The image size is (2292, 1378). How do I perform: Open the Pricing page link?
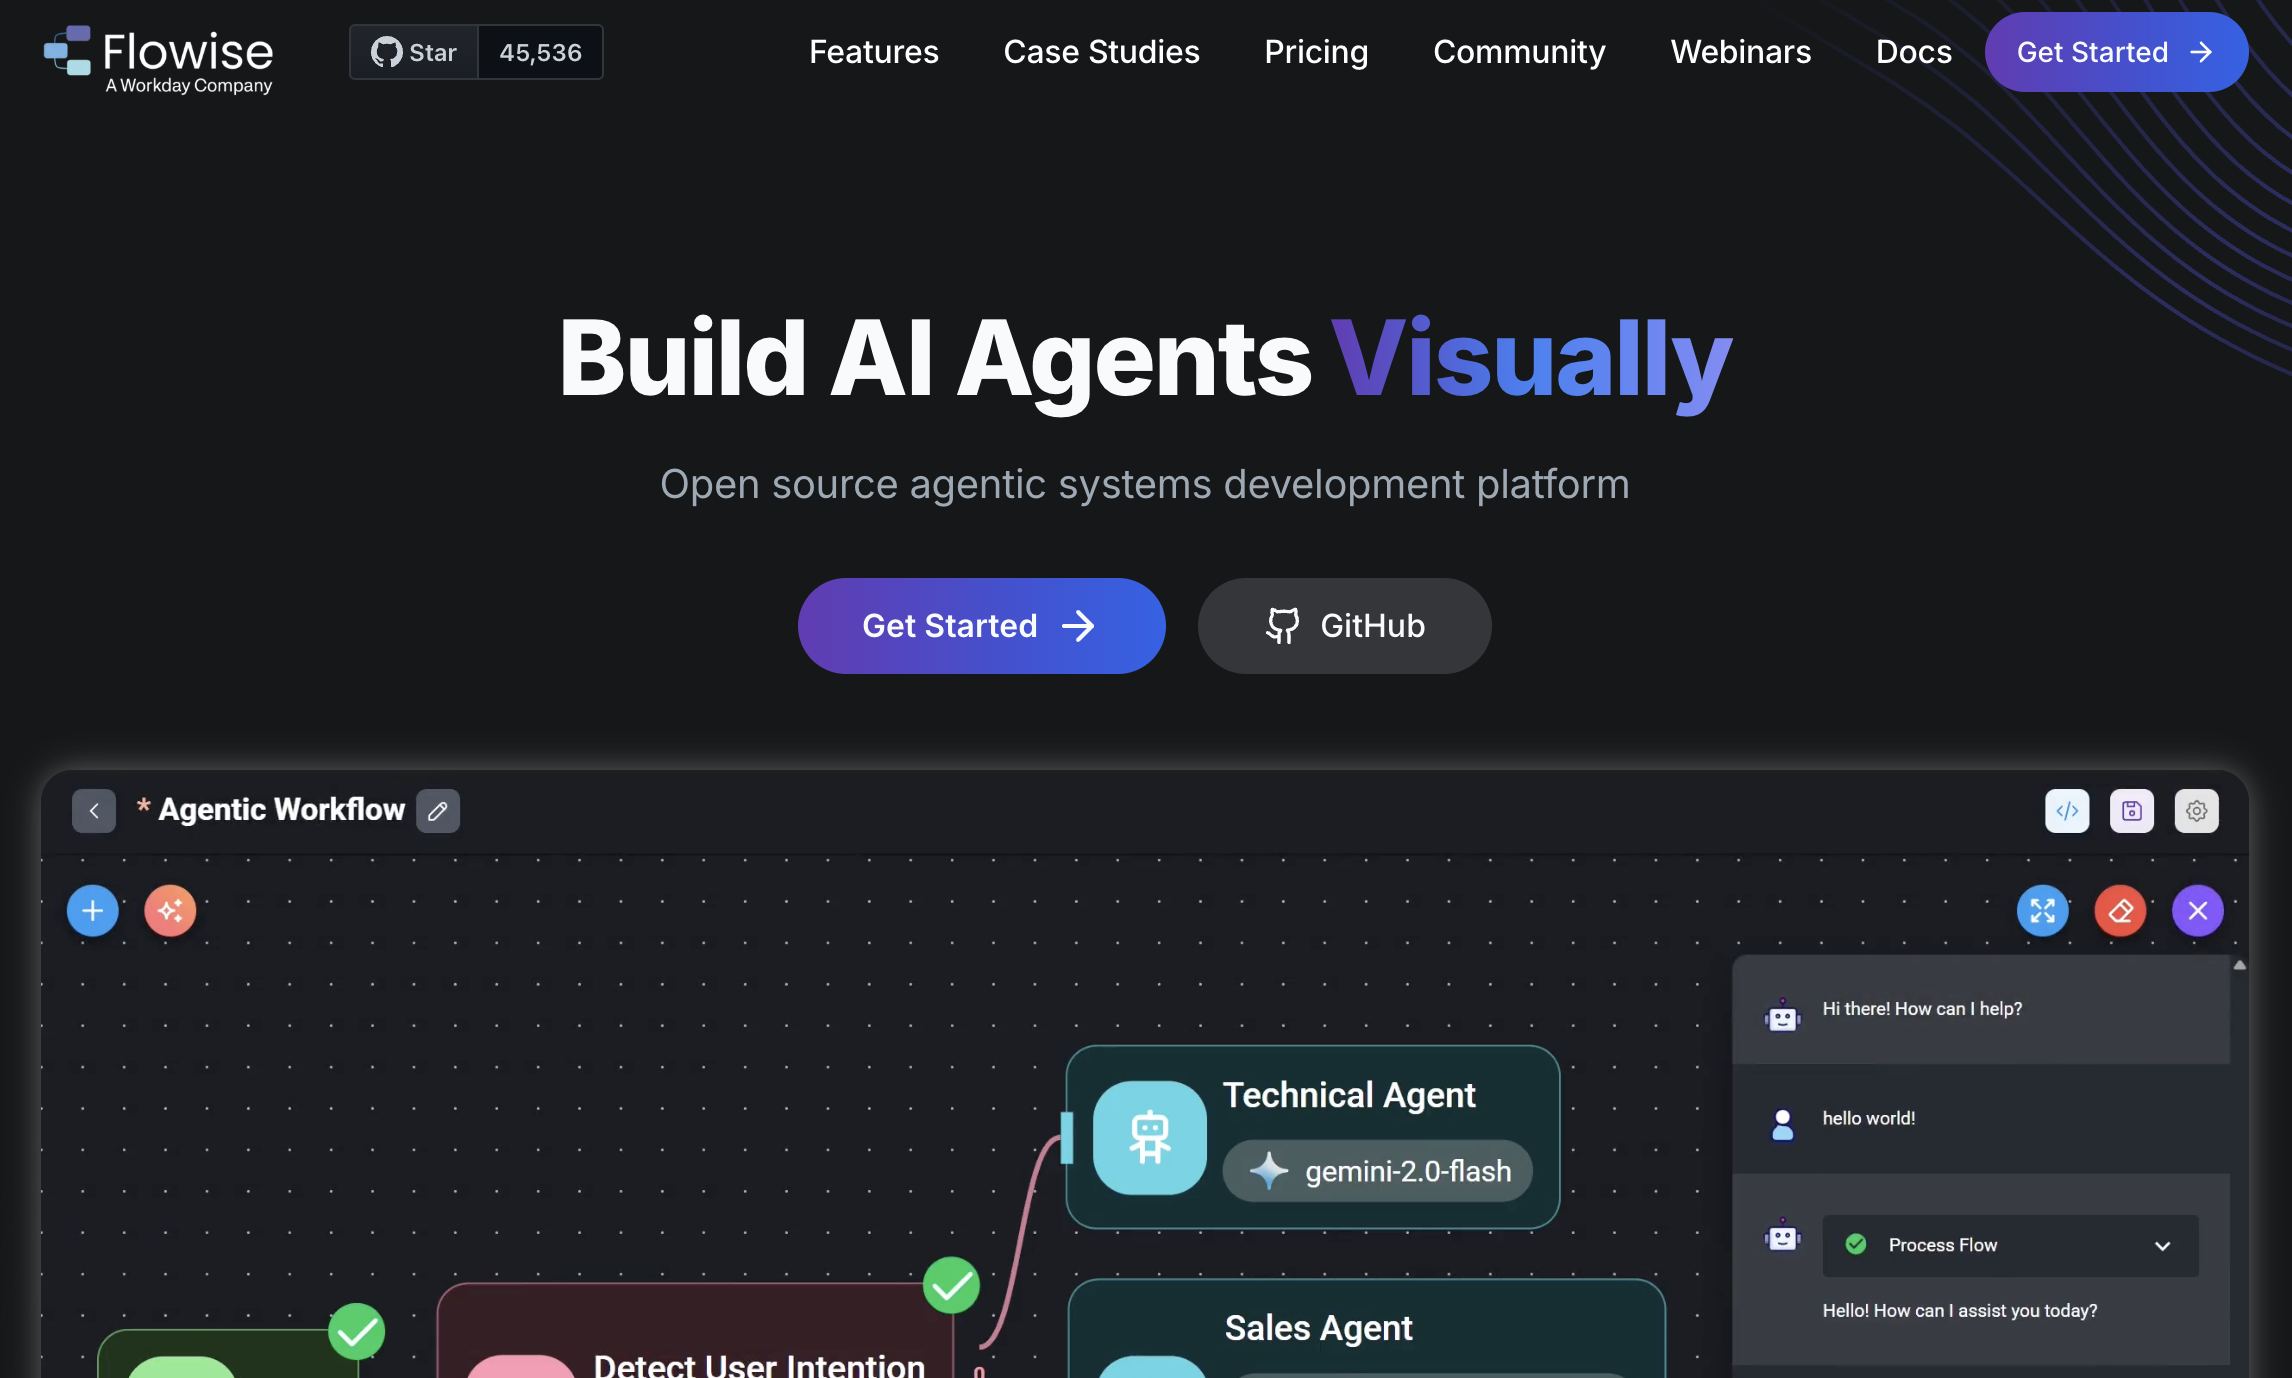coord(1315,52)
